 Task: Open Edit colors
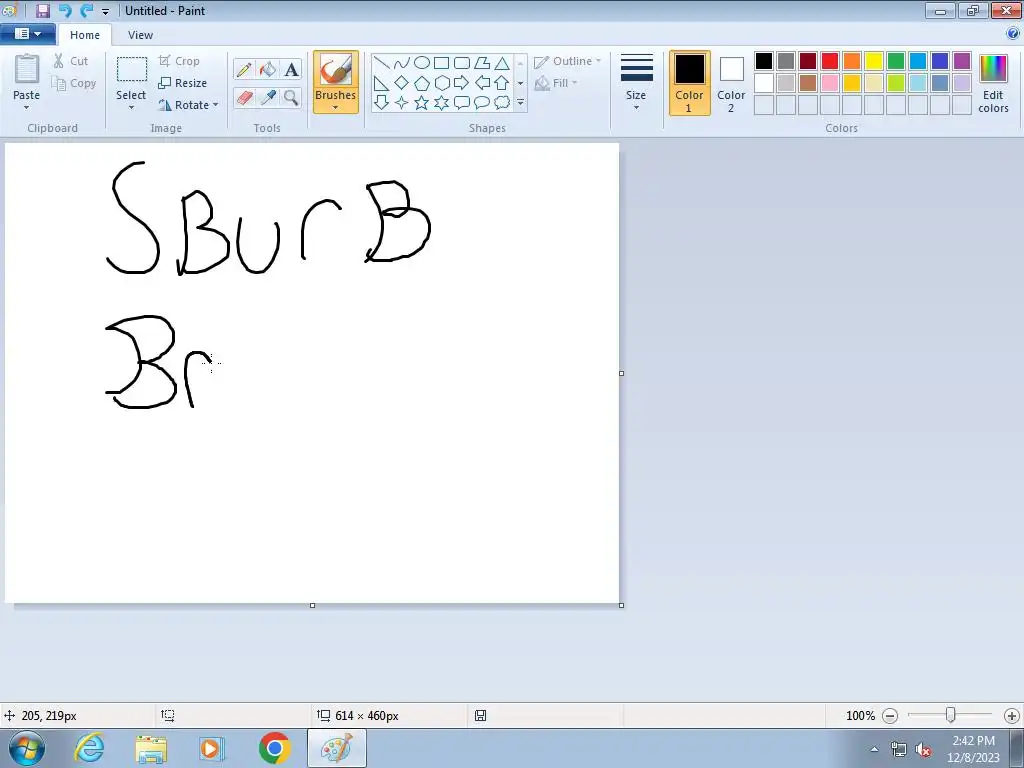(x=993, y=84)
